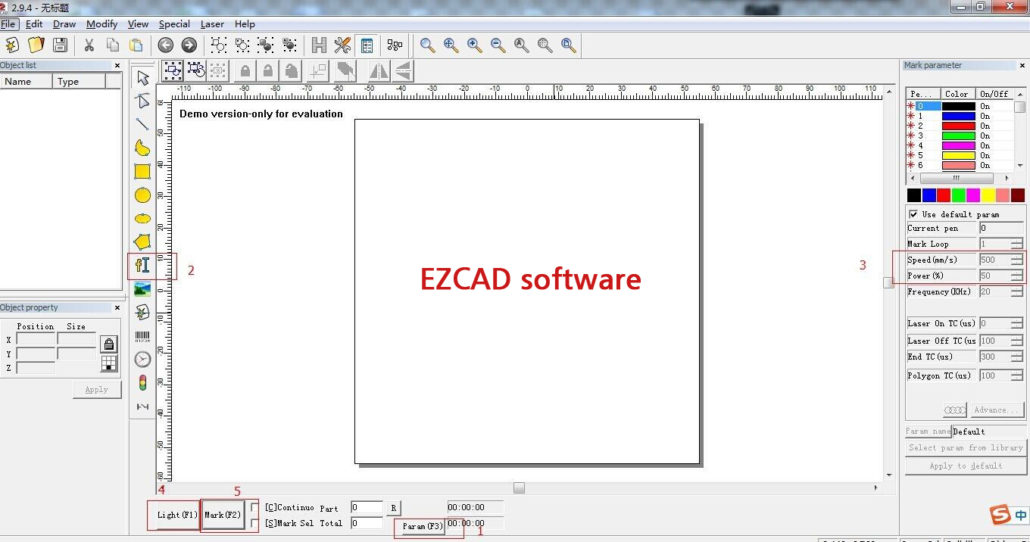Select the Polygon drawing tool
The width and height of the screenshot is (1030, 542).
tap(143, 242)
